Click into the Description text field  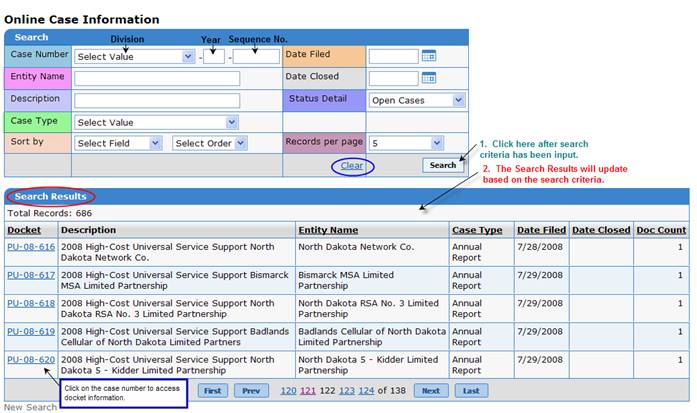[157, 100]
